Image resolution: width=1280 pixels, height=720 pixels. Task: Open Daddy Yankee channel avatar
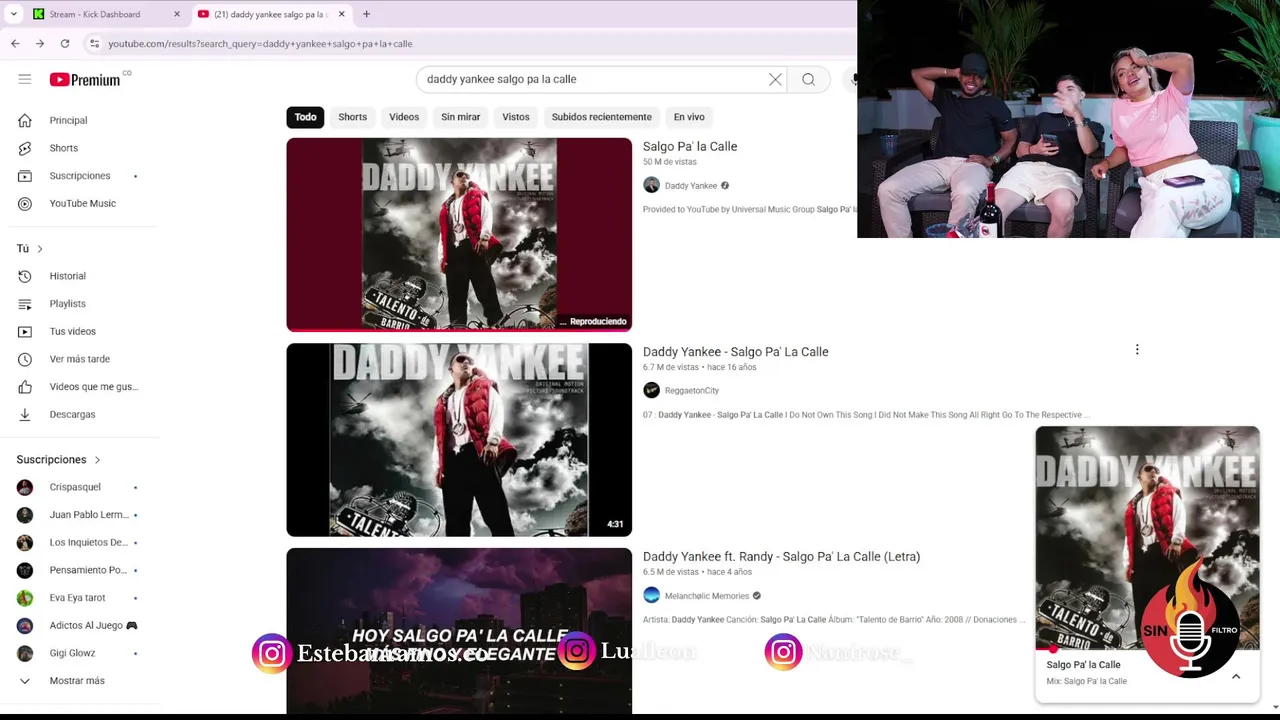tap(651, 185)
